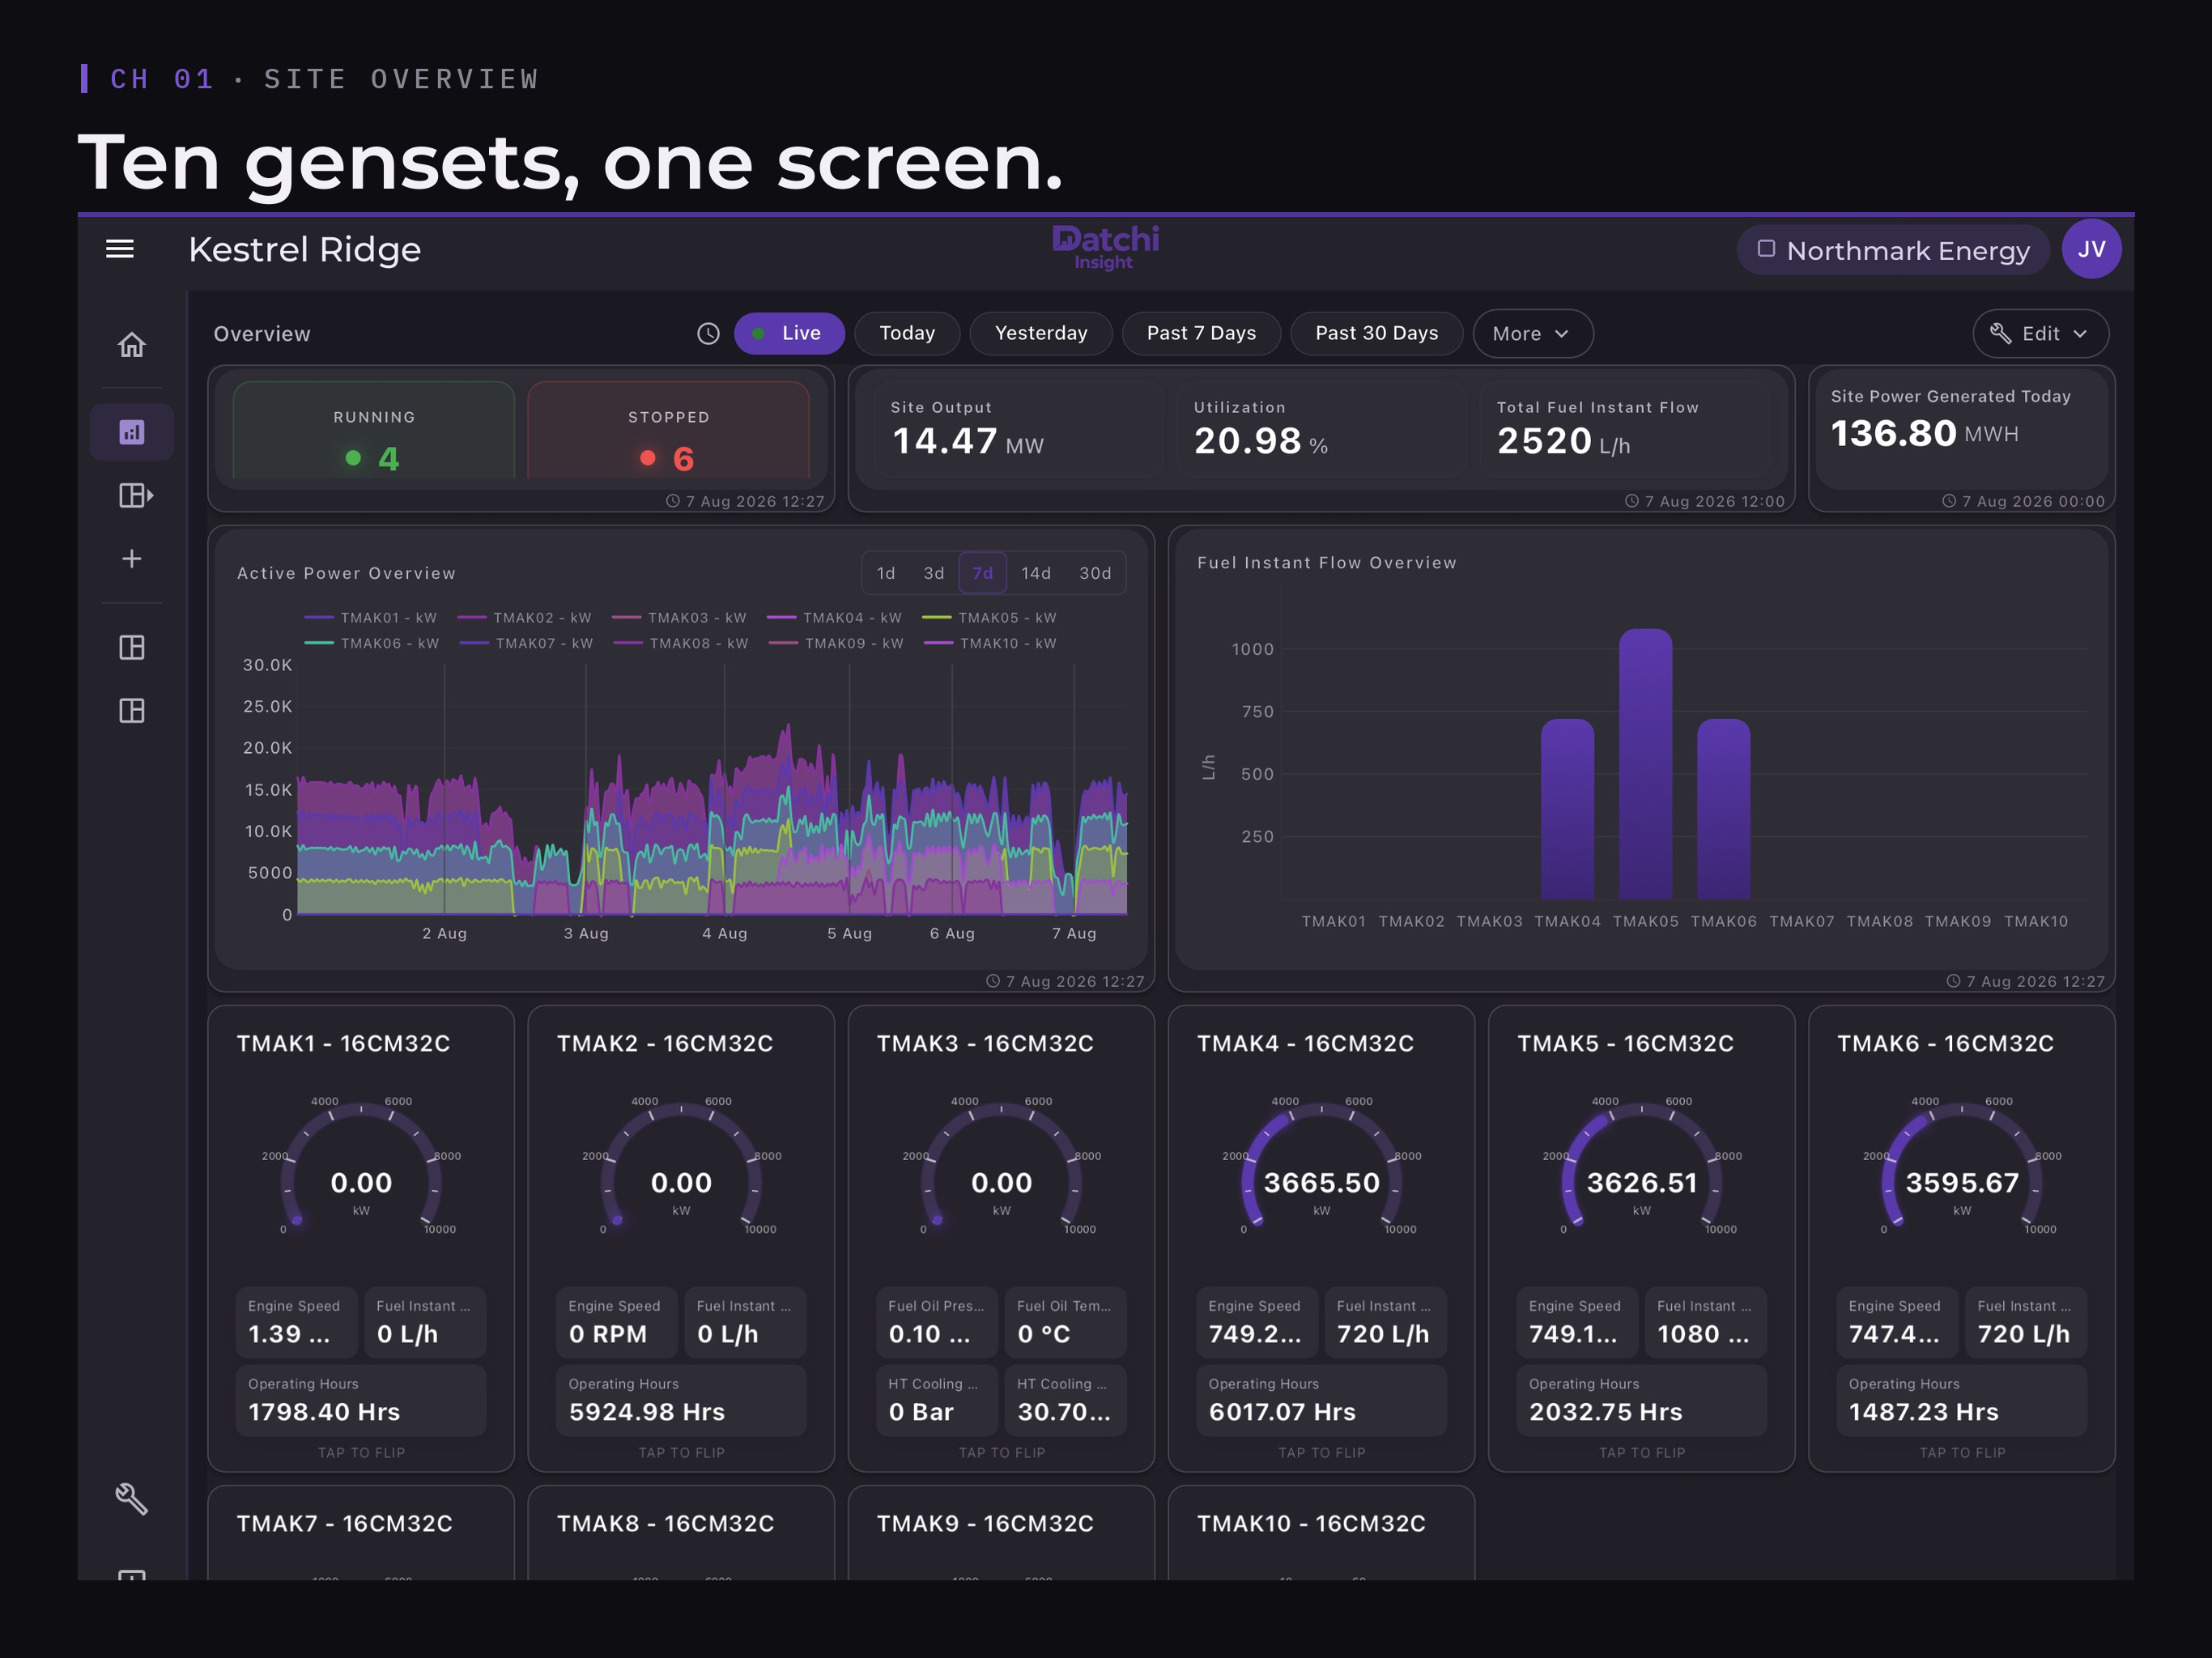Click the plus add icon in sidebar
The height and width of the screenshot is (1658, 2212).
132,558
